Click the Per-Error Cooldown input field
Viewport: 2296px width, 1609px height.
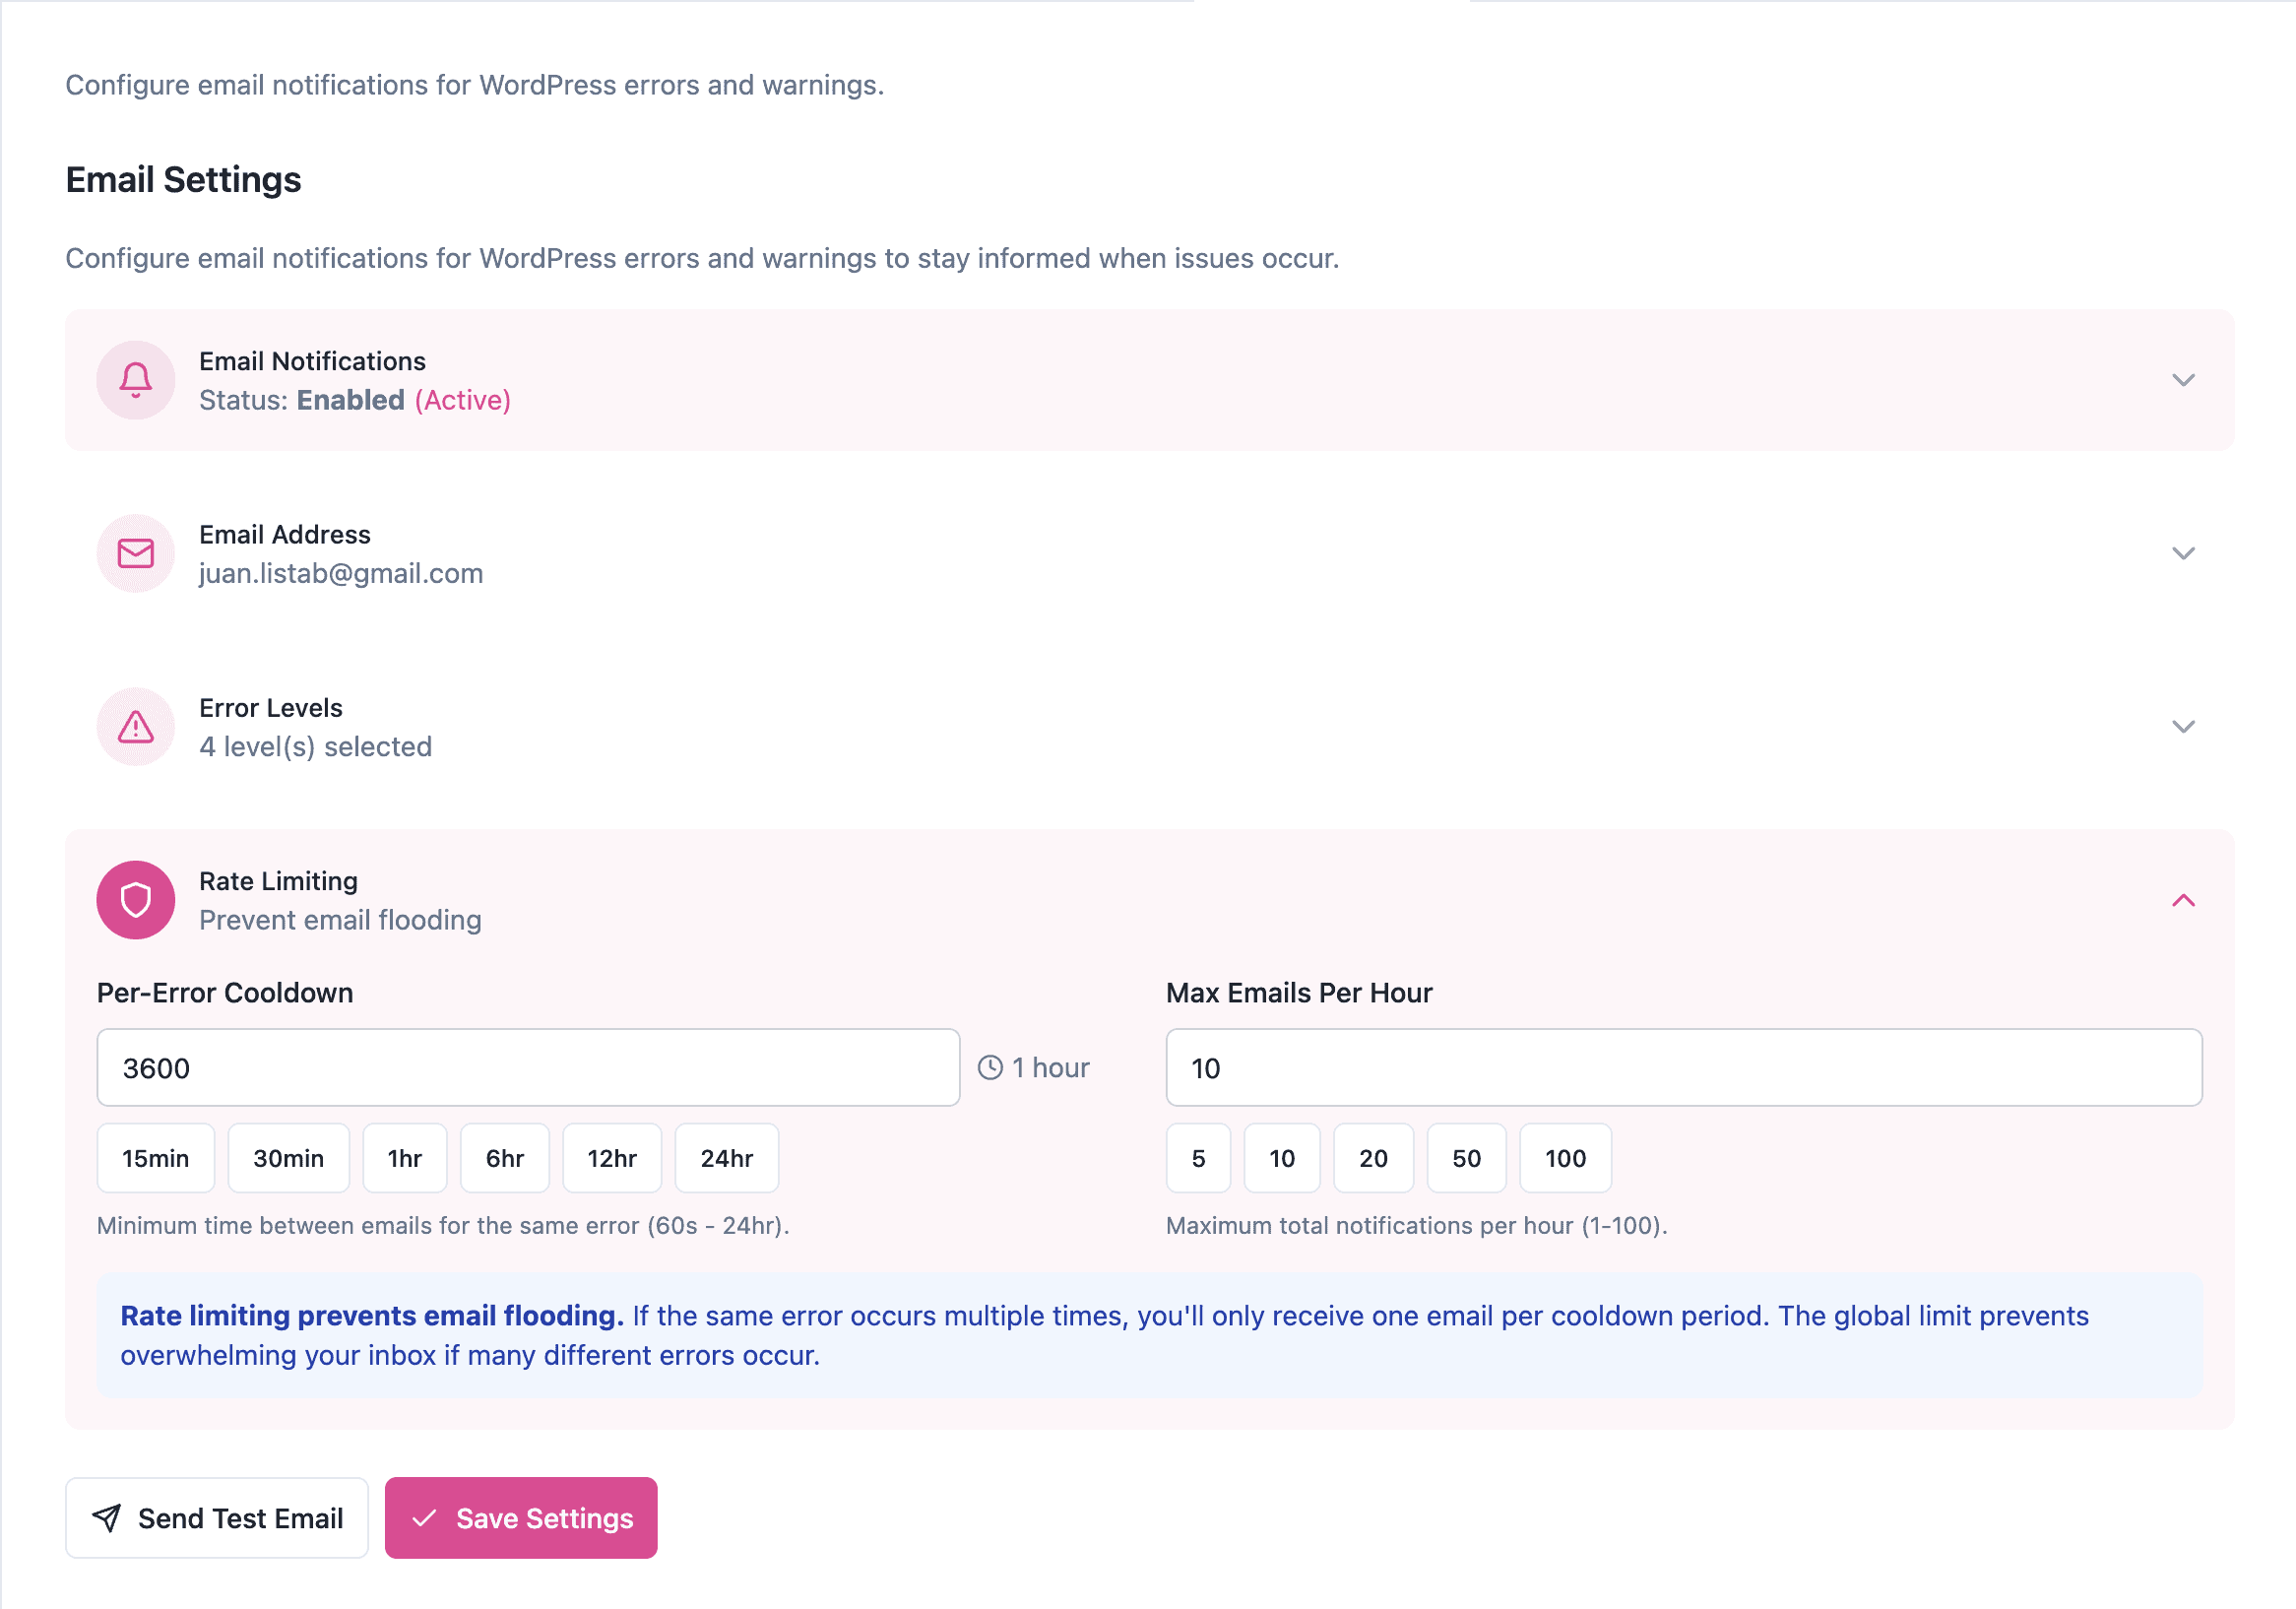528,1068
